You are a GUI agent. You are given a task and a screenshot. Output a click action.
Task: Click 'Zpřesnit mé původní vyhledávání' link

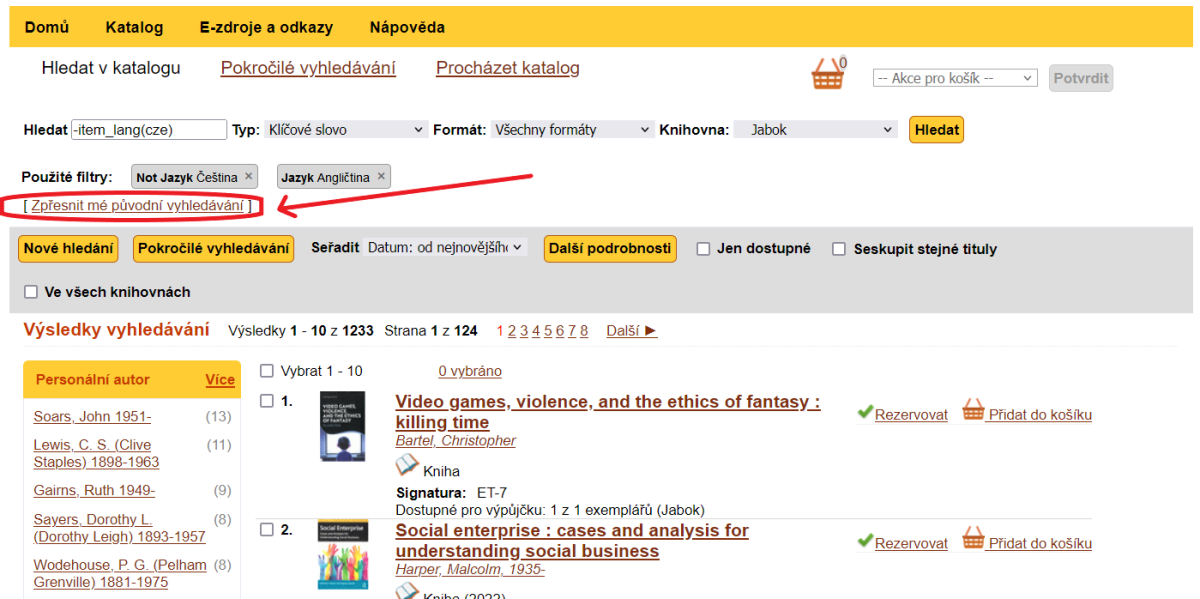point(137,205)
